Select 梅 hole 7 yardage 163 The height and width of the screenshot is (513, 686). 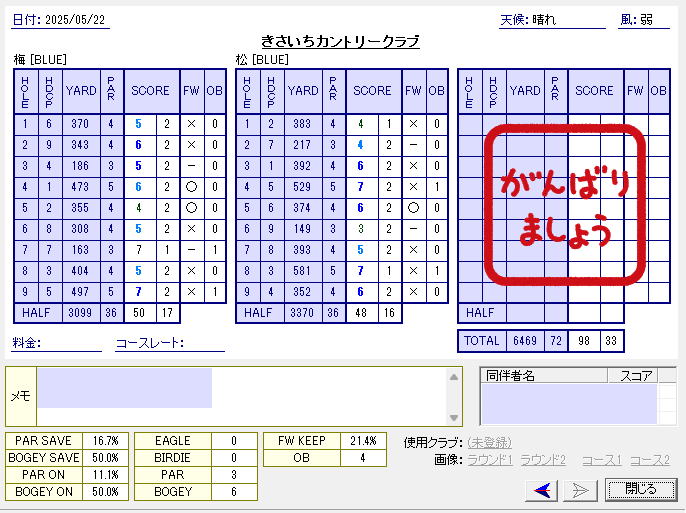pos(81,250)
